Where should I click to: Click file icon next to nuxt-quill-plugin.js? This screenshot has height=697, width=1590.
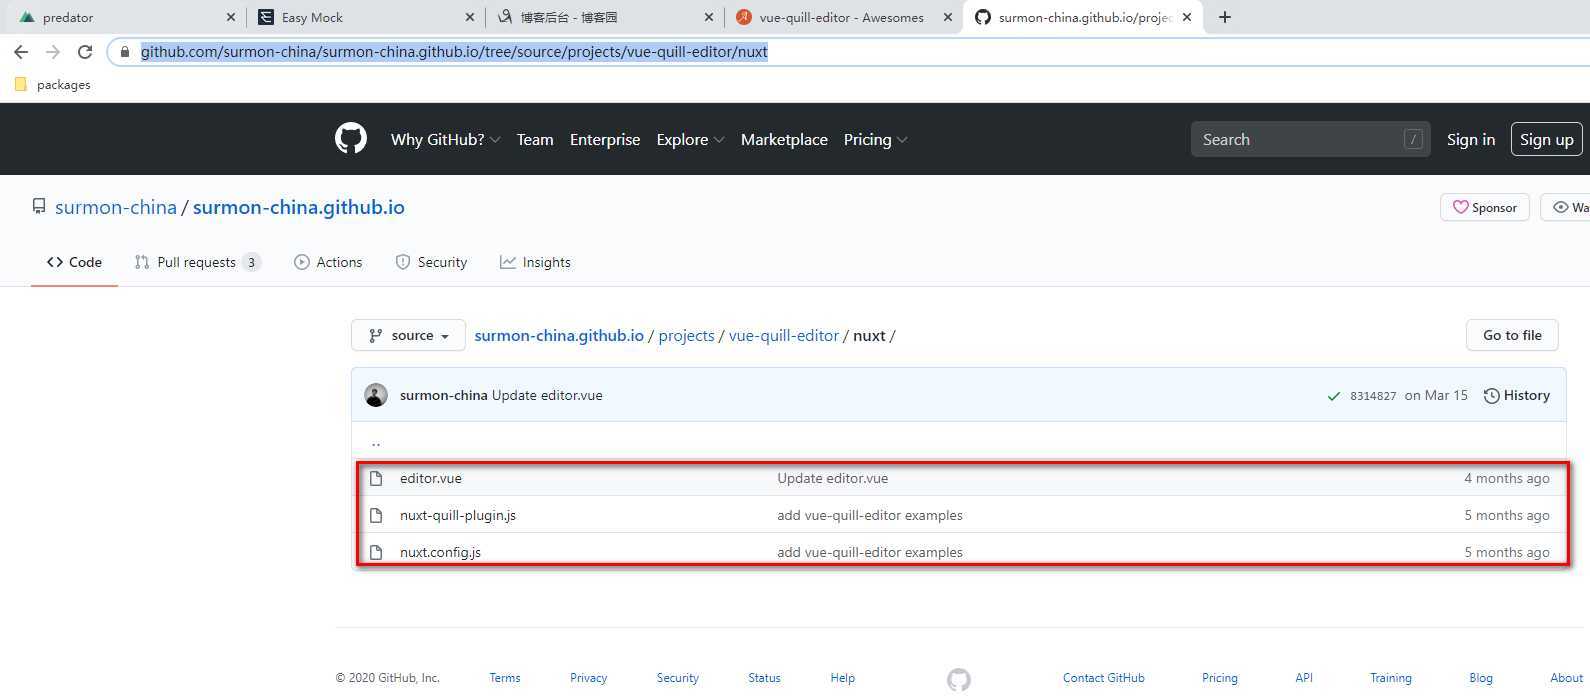pos(376,515)
